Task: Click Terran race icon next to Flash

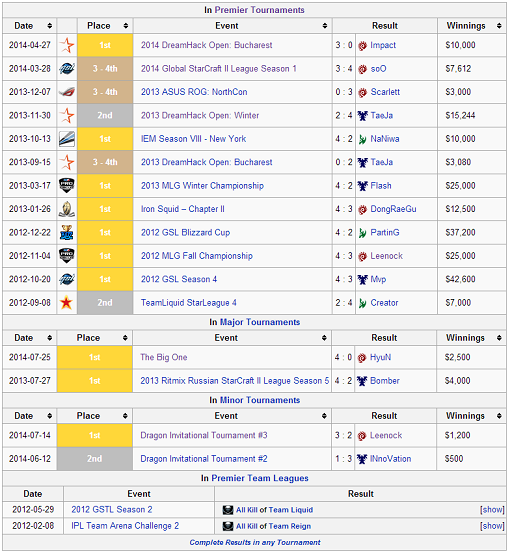Action: (362, 186)
